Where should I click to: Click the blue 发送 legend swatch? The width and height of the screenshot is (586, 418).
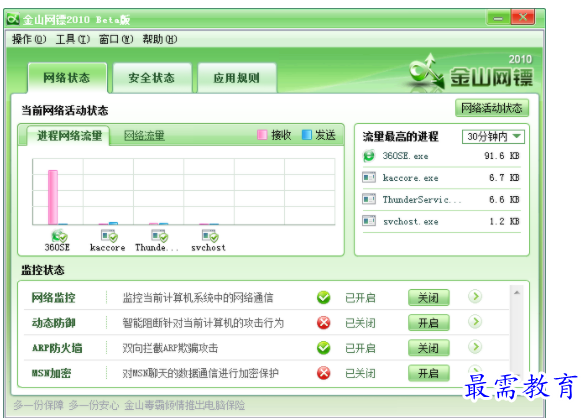[x=306, y=135]
